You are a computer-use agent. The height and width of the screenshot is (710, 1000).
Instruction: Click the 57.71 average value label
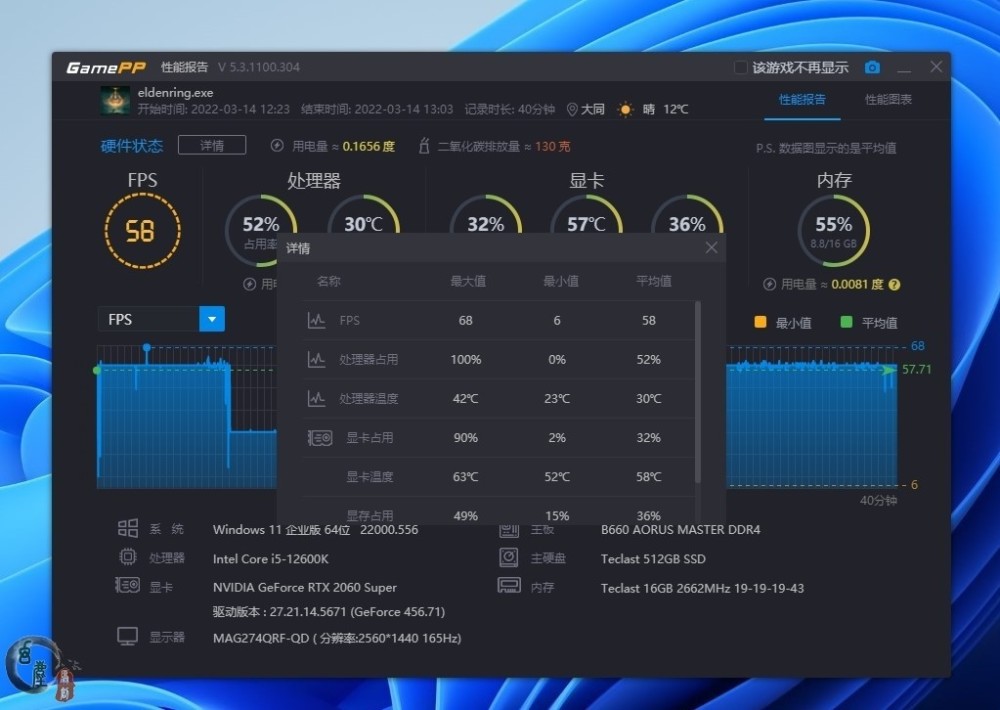coord(916,369)
